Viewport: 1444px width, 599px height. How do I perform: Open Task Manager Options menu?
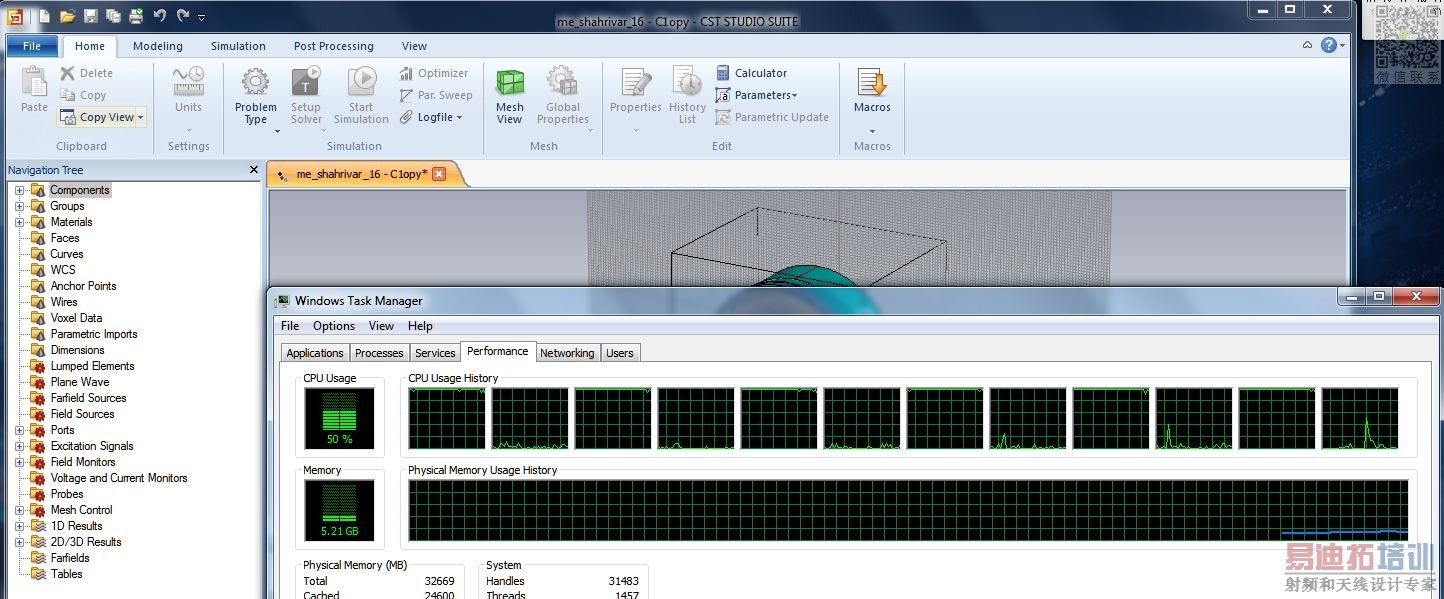[334, 326]
